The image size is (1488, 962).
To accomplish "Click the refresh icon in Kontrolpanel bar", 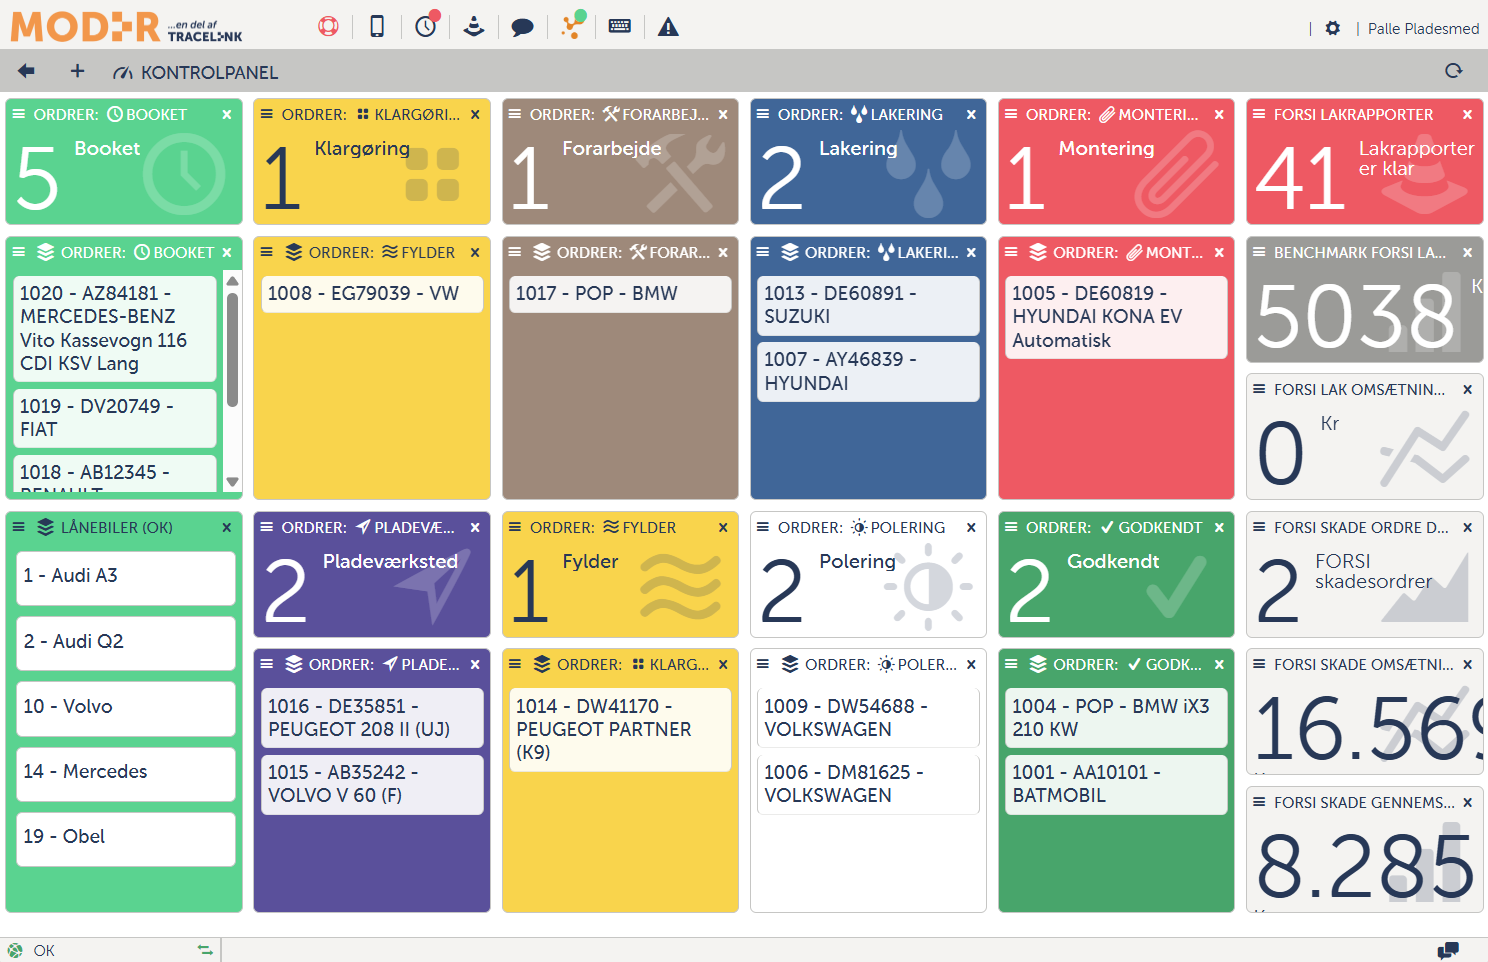I will click(1454, 71).
